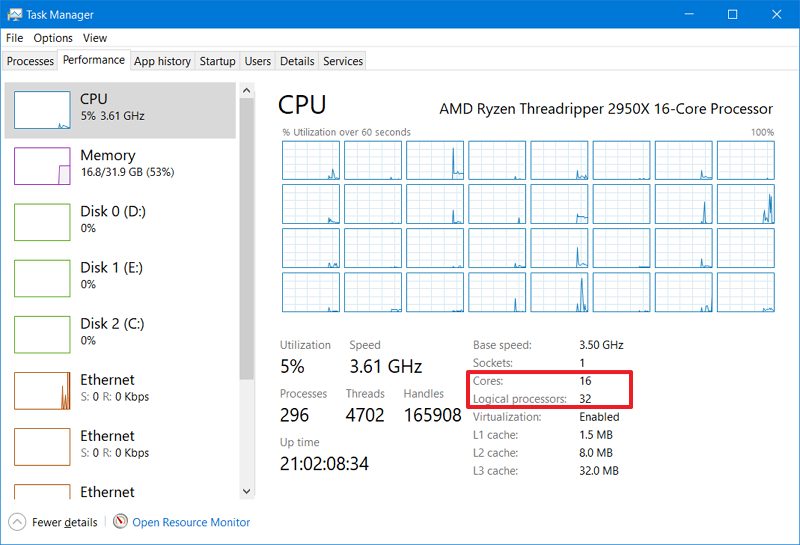
Task: Click the Cores value 16
Action: coord(585,381)
